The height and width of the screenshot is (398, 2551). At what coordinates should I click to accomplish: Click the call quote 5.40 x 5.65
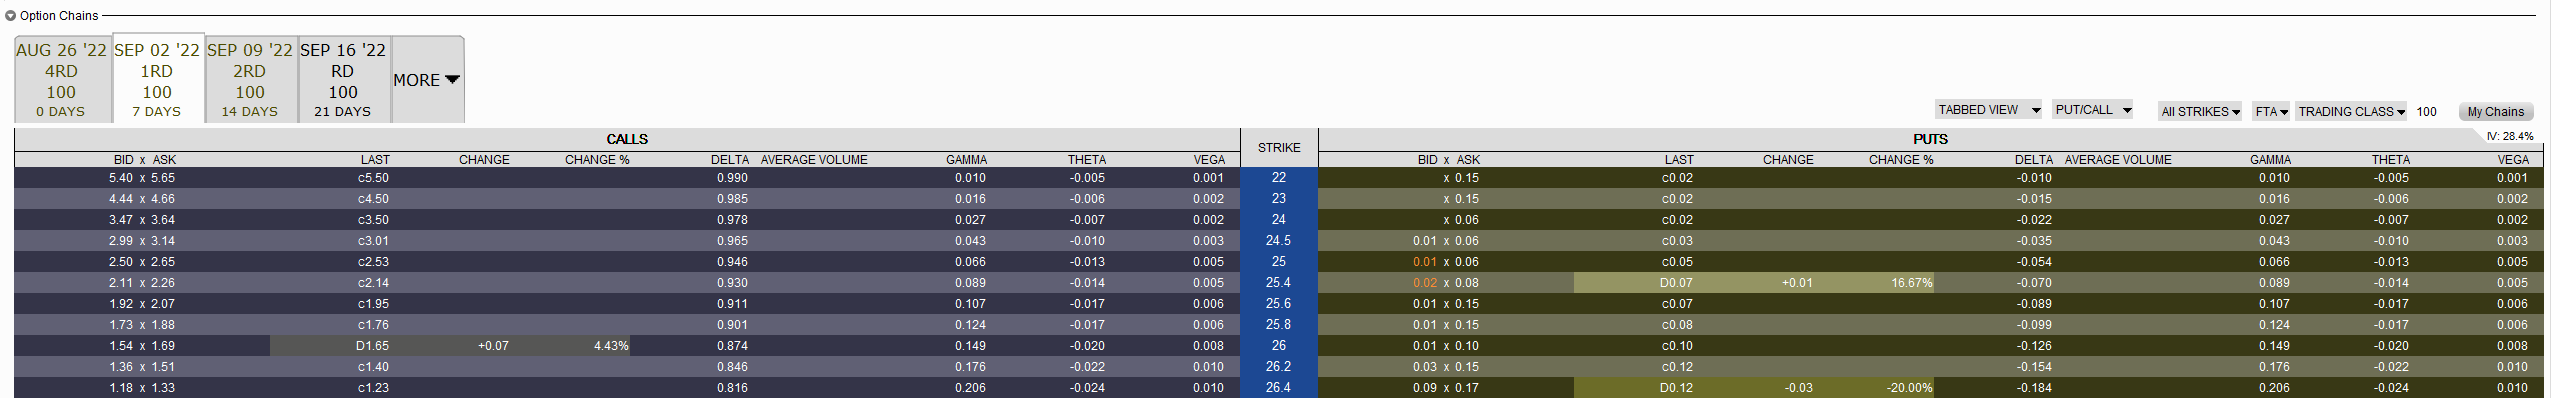click(142, 178)
